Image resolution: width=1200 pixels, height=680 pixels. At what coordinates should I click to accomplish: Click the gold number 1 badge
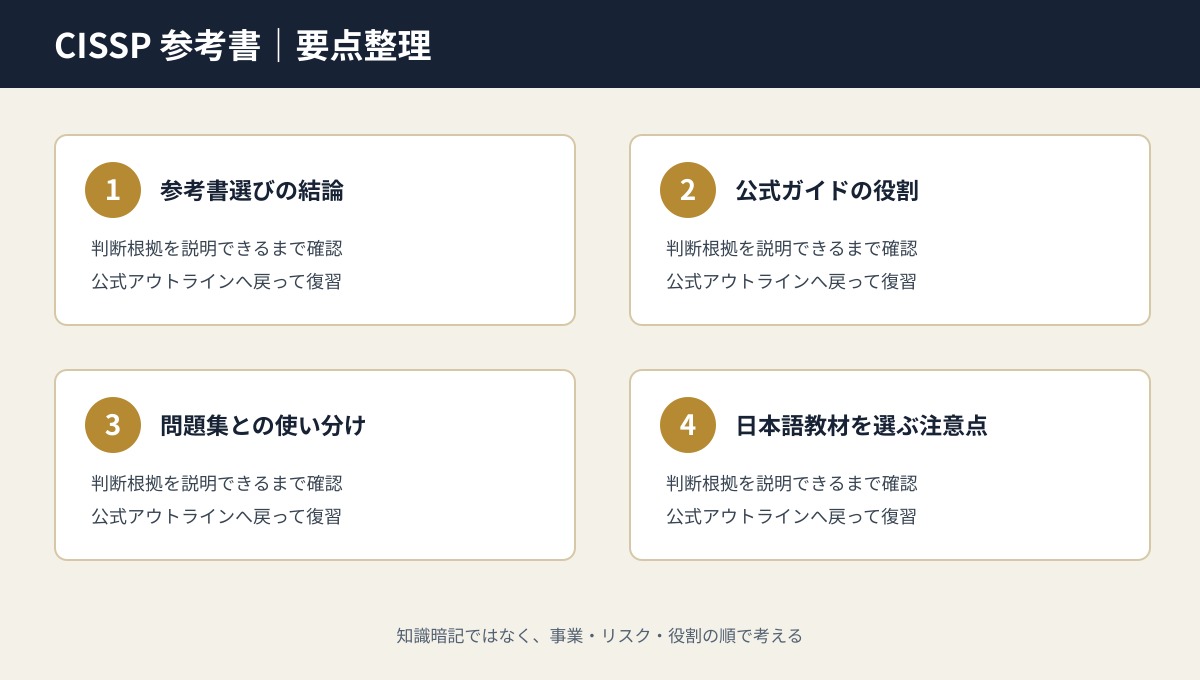tap(113, 190)
